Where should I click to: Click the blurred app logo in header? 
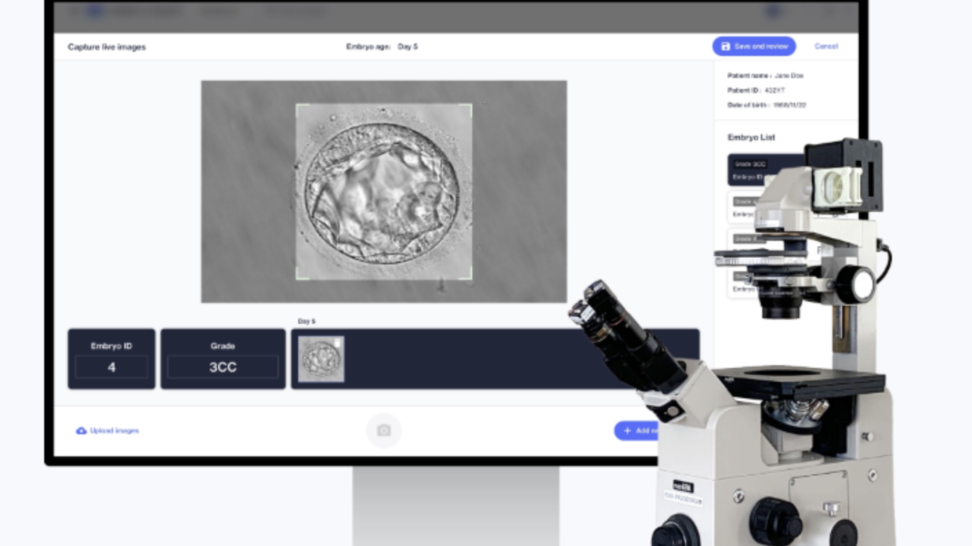click(x=95, y=12)
